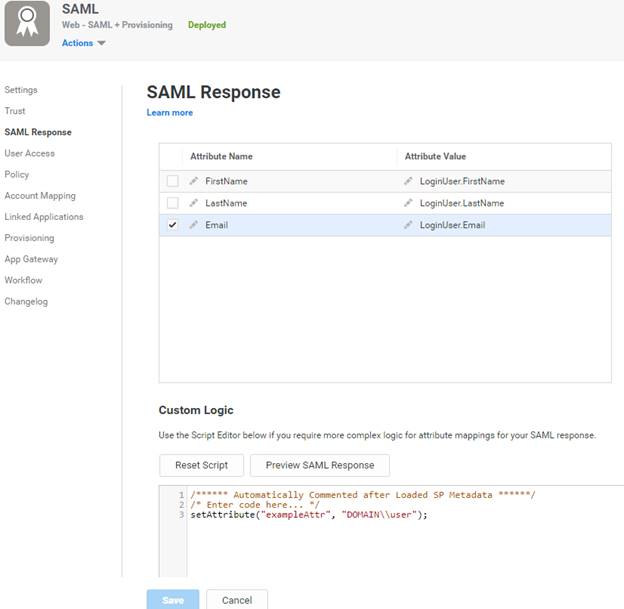Click pencil icon beside FirstName attribute name
624x609 pixels.
point(194,181)
